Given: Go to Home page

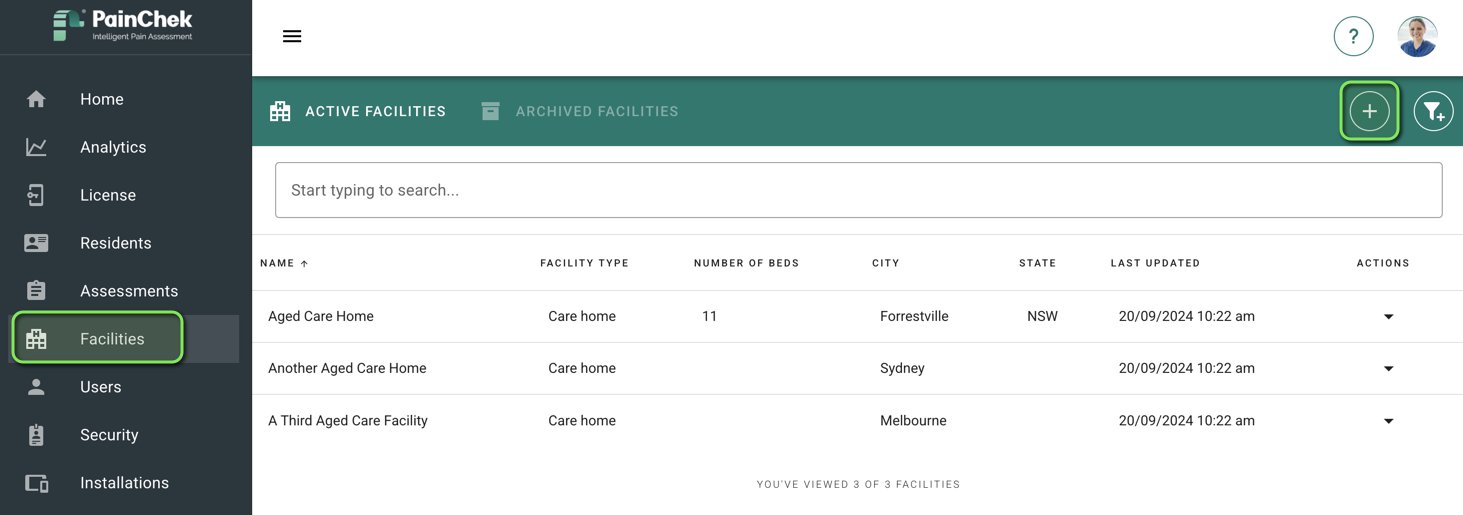Looking at the screenshot, I should (x=102, y=99).
